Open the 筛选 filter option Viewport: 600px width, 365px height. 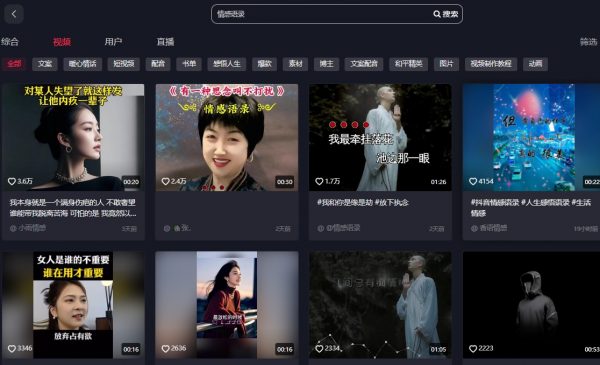(x=589, y=42)
